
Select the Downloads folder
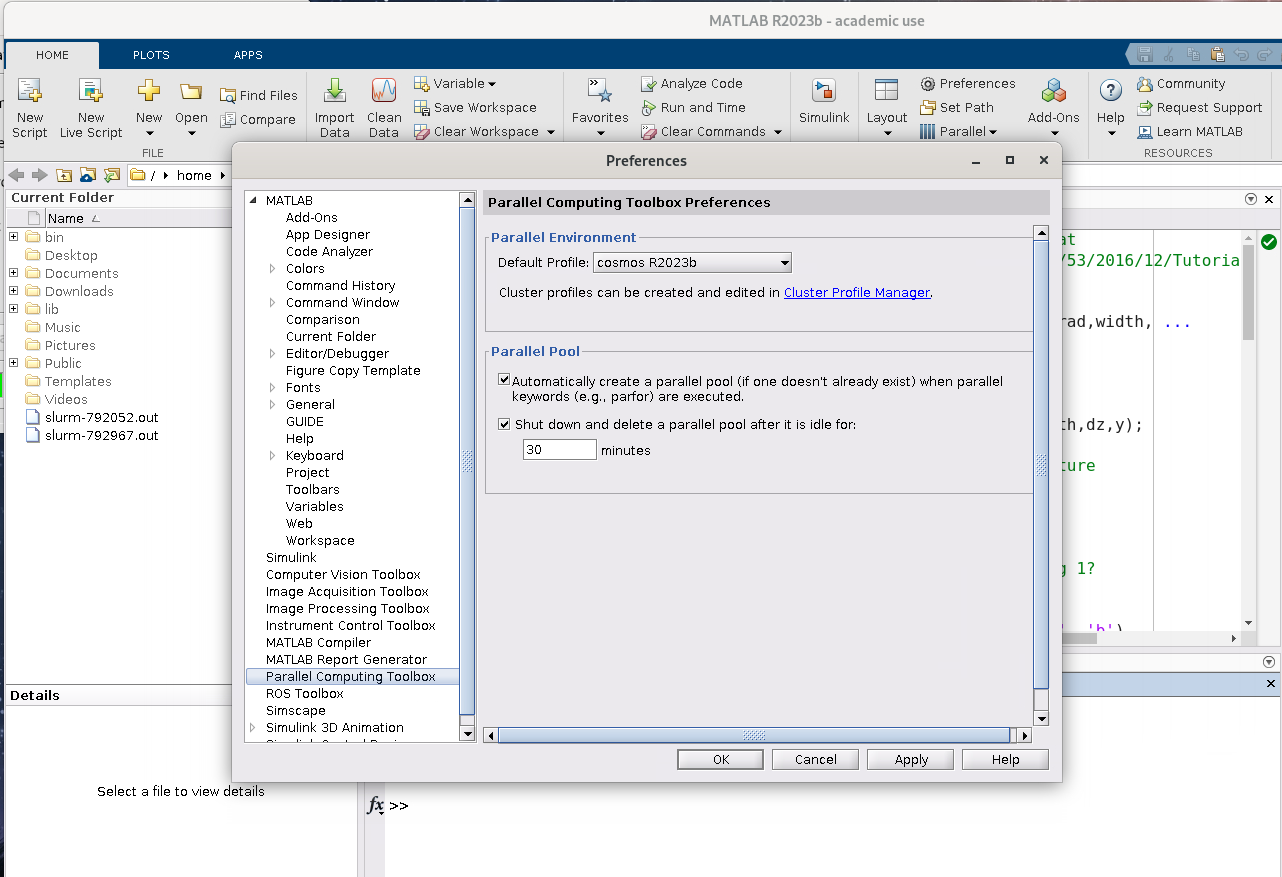tap(79, 291)
